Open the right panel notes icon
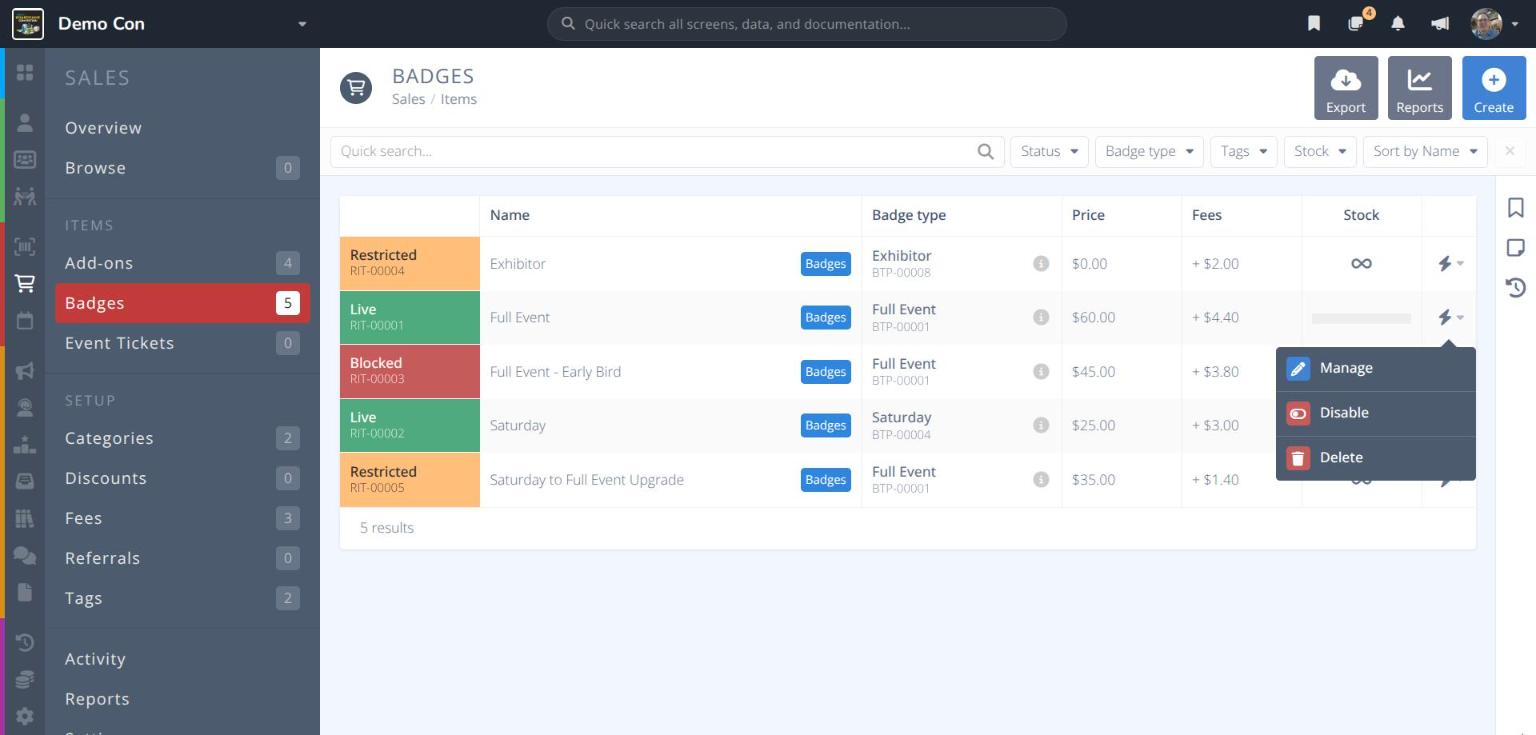Screen dimensions: 1536x735 pos(1516,248)
